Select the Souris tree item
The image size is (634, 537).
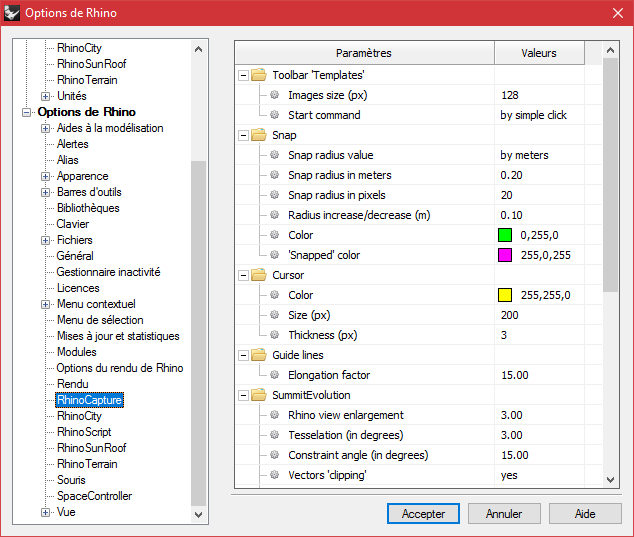[x=71, y=480]
